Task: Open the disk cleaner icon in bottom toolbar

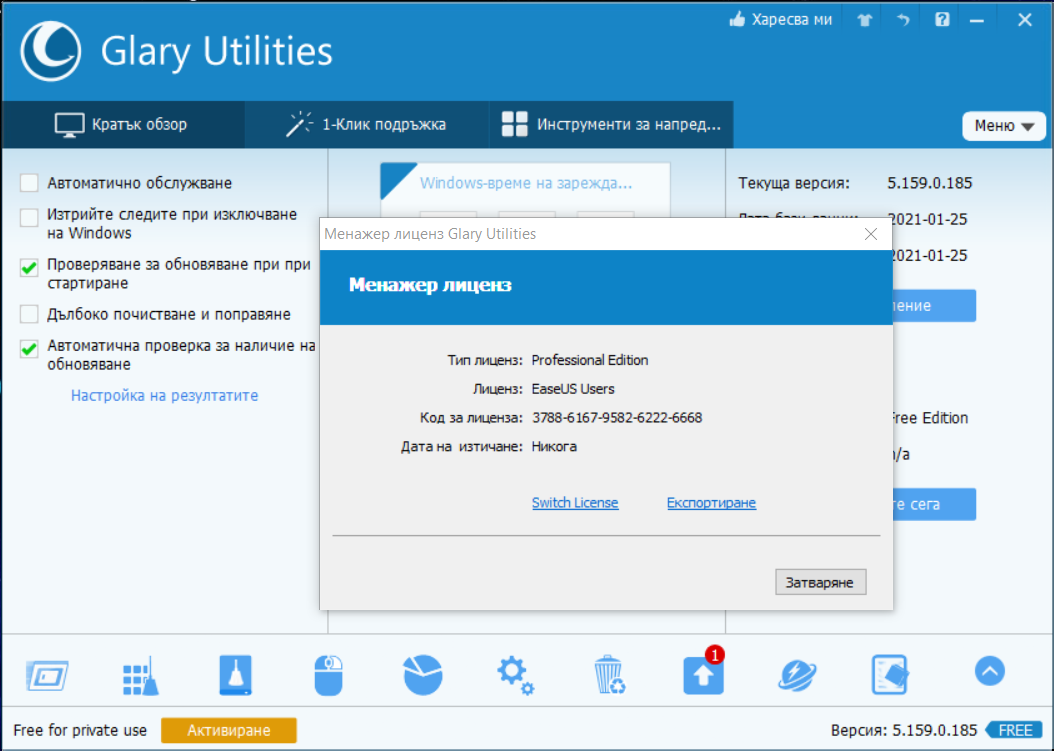Action: (x=47, y=675)
